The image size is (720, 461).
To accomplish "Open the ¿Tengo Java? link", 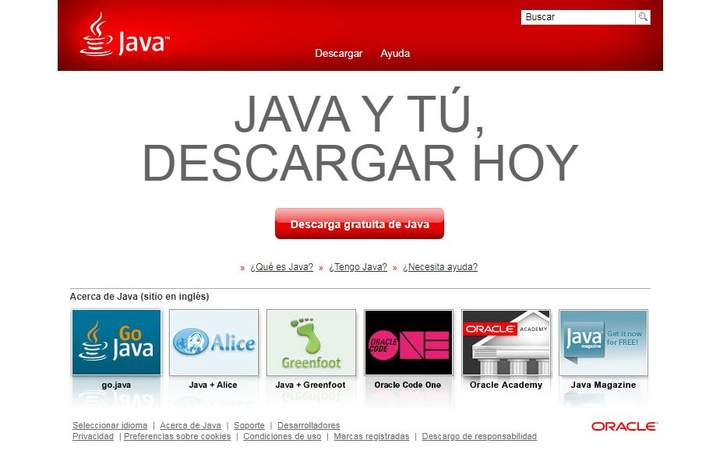I will pyautogui.click(x=358, y=267).
